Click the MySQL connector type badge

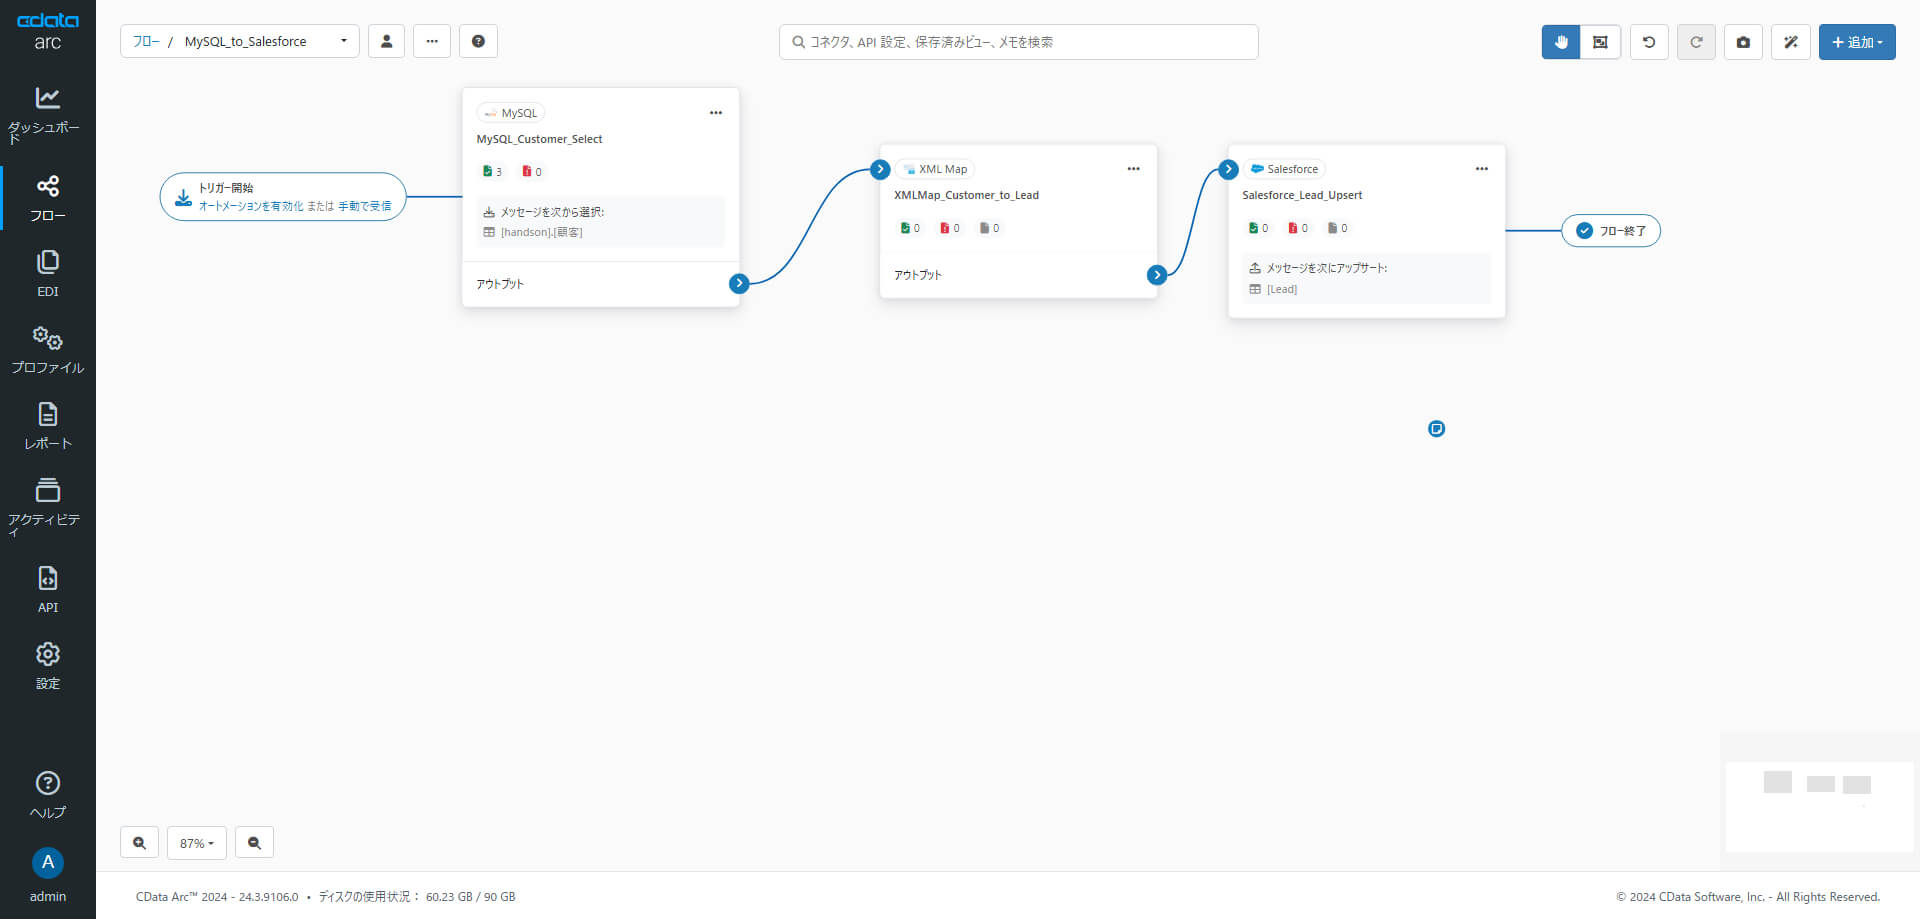510,113
